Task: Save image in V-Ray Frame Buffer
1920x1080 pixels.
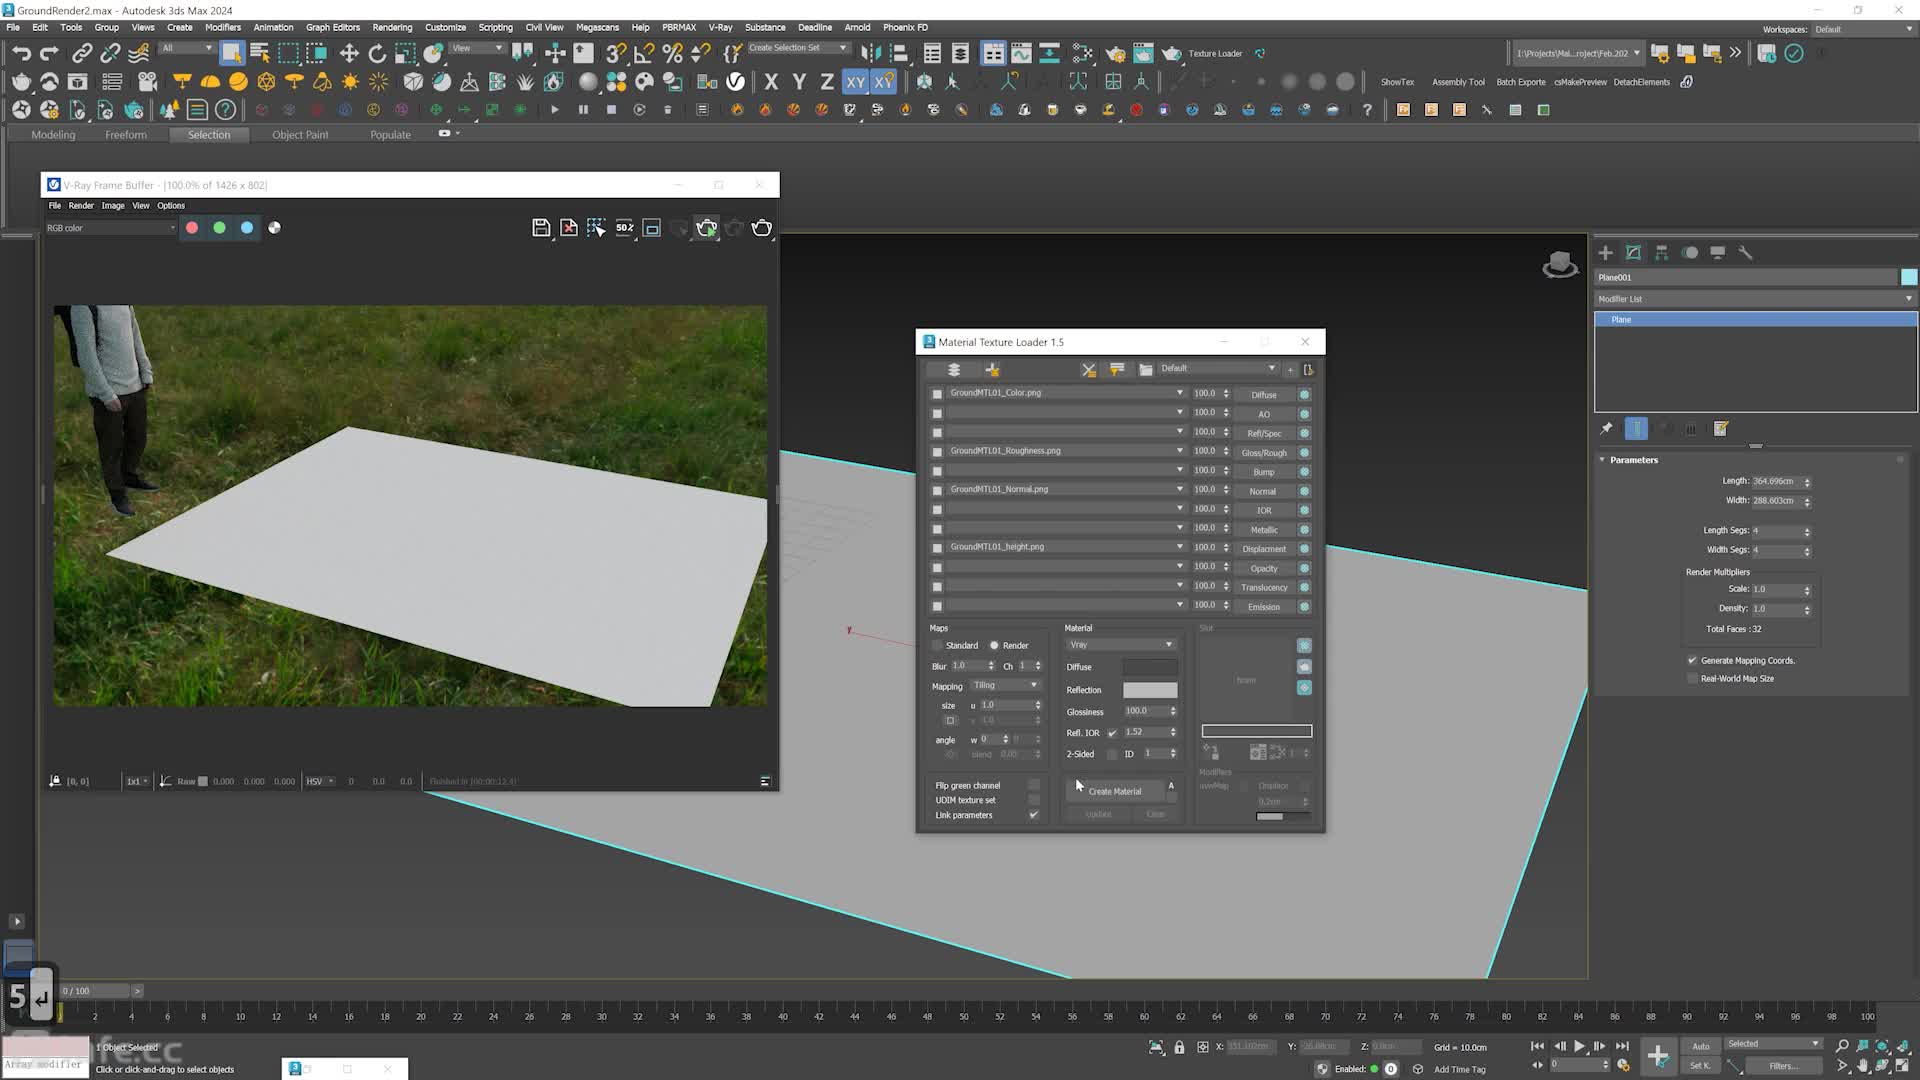Action: click(x=541, y=228)
